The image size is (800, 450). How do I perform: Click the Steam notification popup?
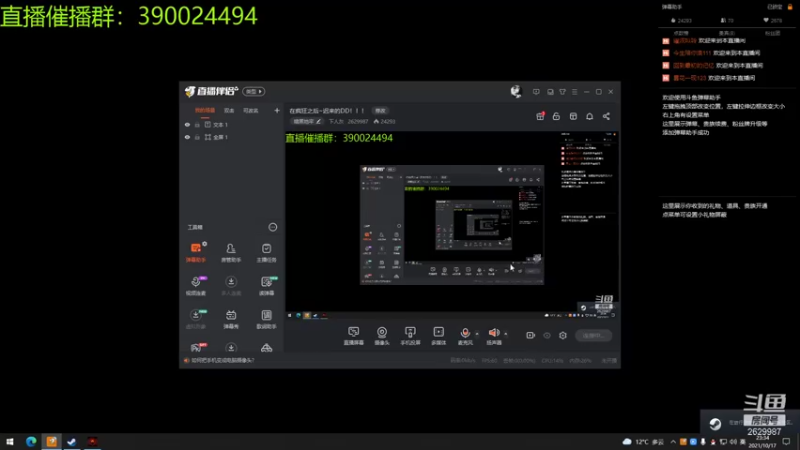[749, 421]
